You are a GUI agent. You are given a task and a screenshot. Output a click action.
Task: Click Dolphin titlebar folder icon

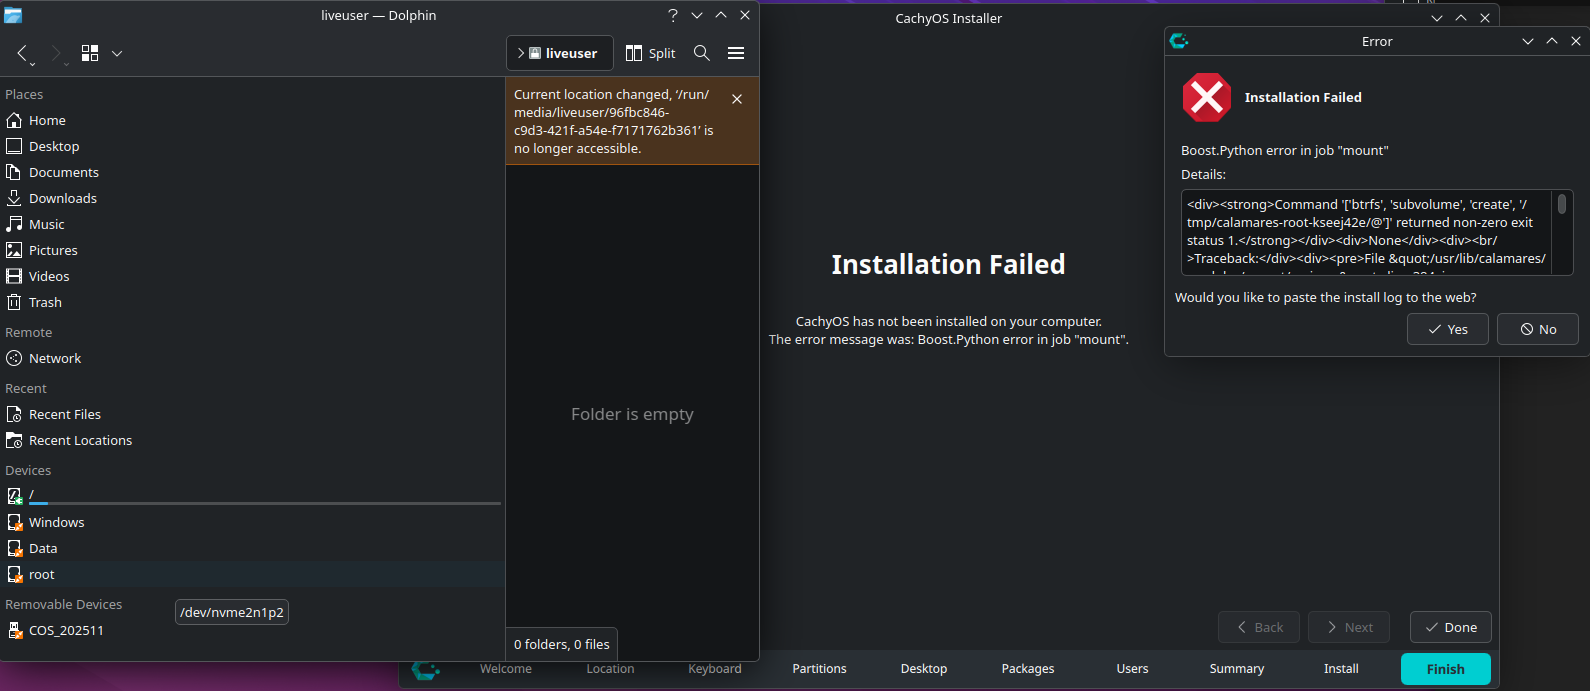[x=13, y=15]
